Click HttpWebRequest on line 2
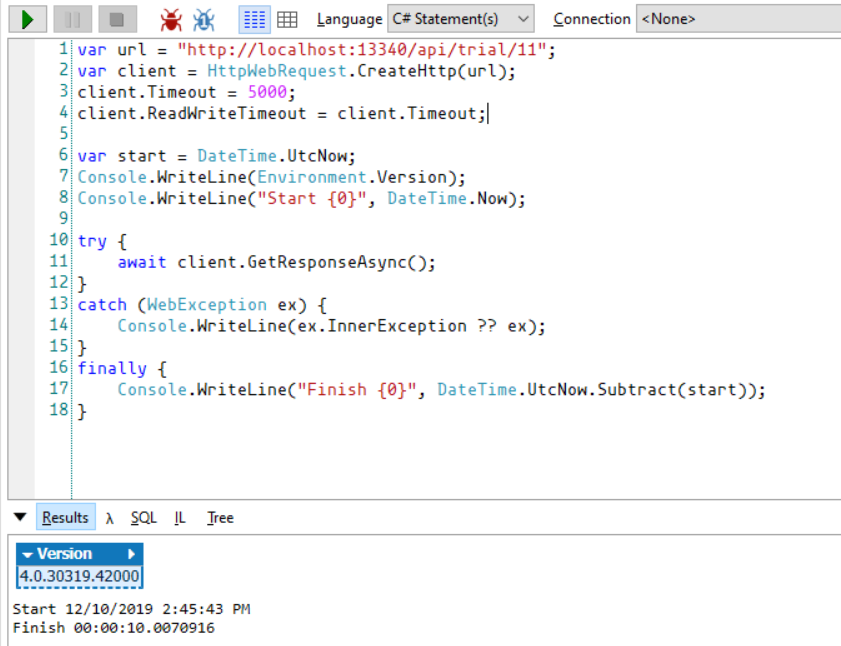 tap(277, 71)
